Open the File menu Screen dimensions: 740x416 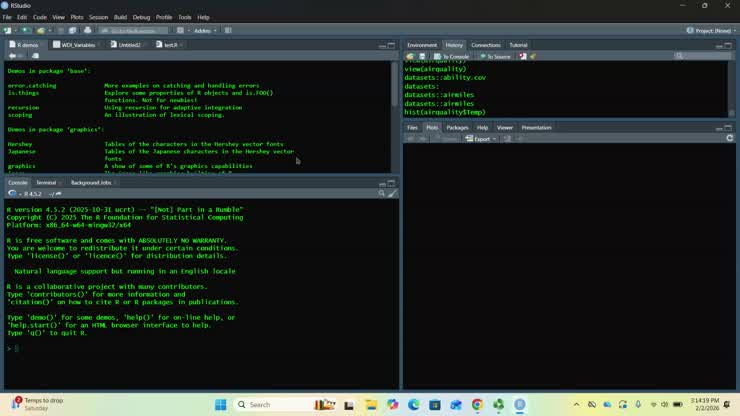(7, 17)
